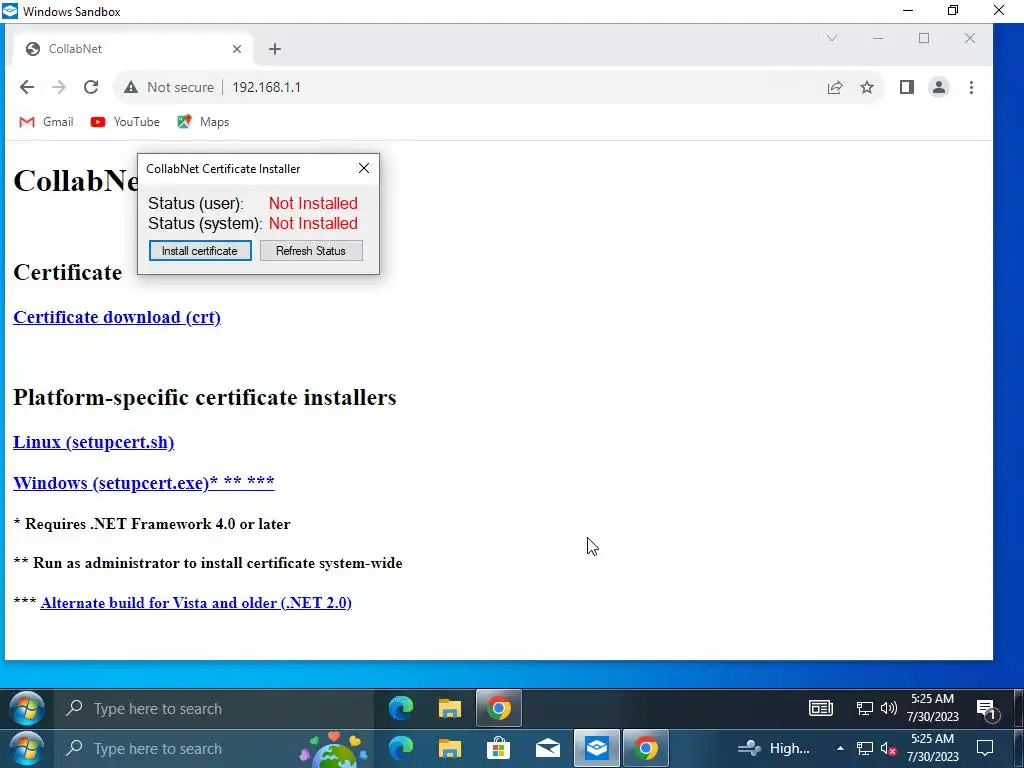Open Microsoft Store from host taskbar
The height and width of the screenshot is (768, 1024).
point(498,748)
